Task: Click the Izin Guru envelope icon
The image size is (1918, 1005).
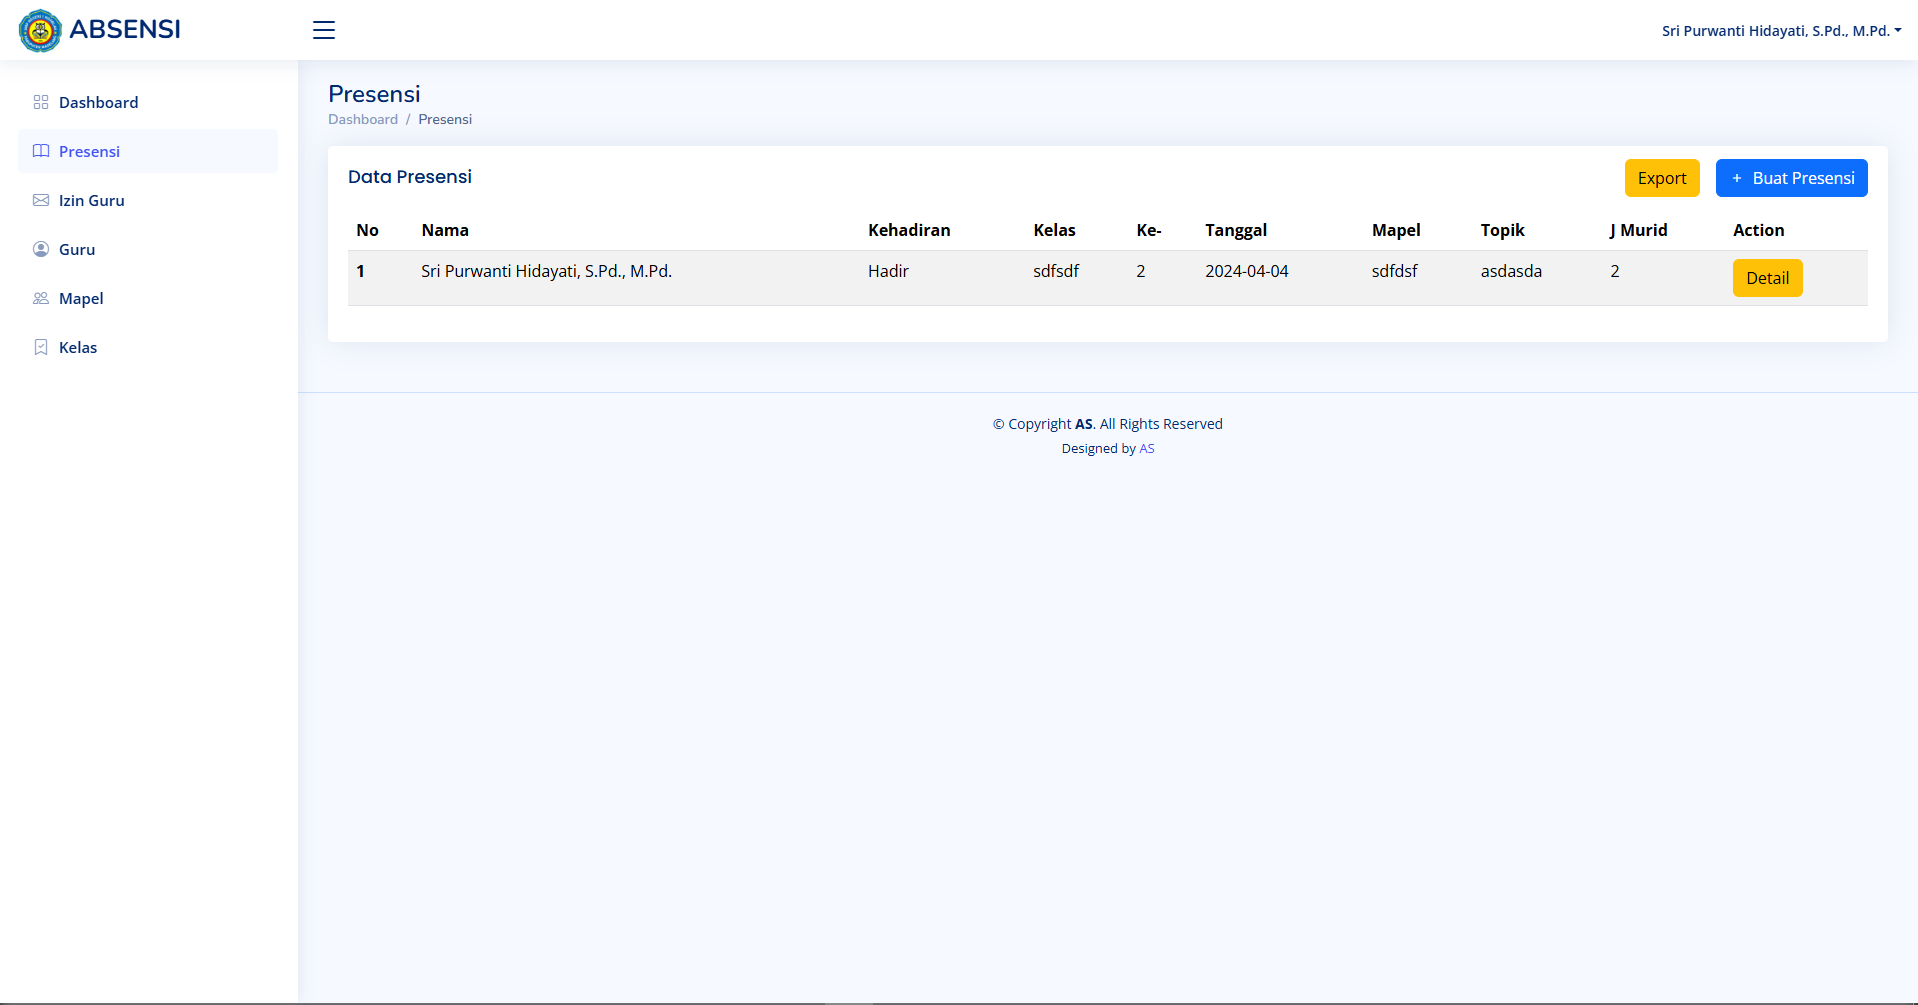Action: tap(41, 200)
